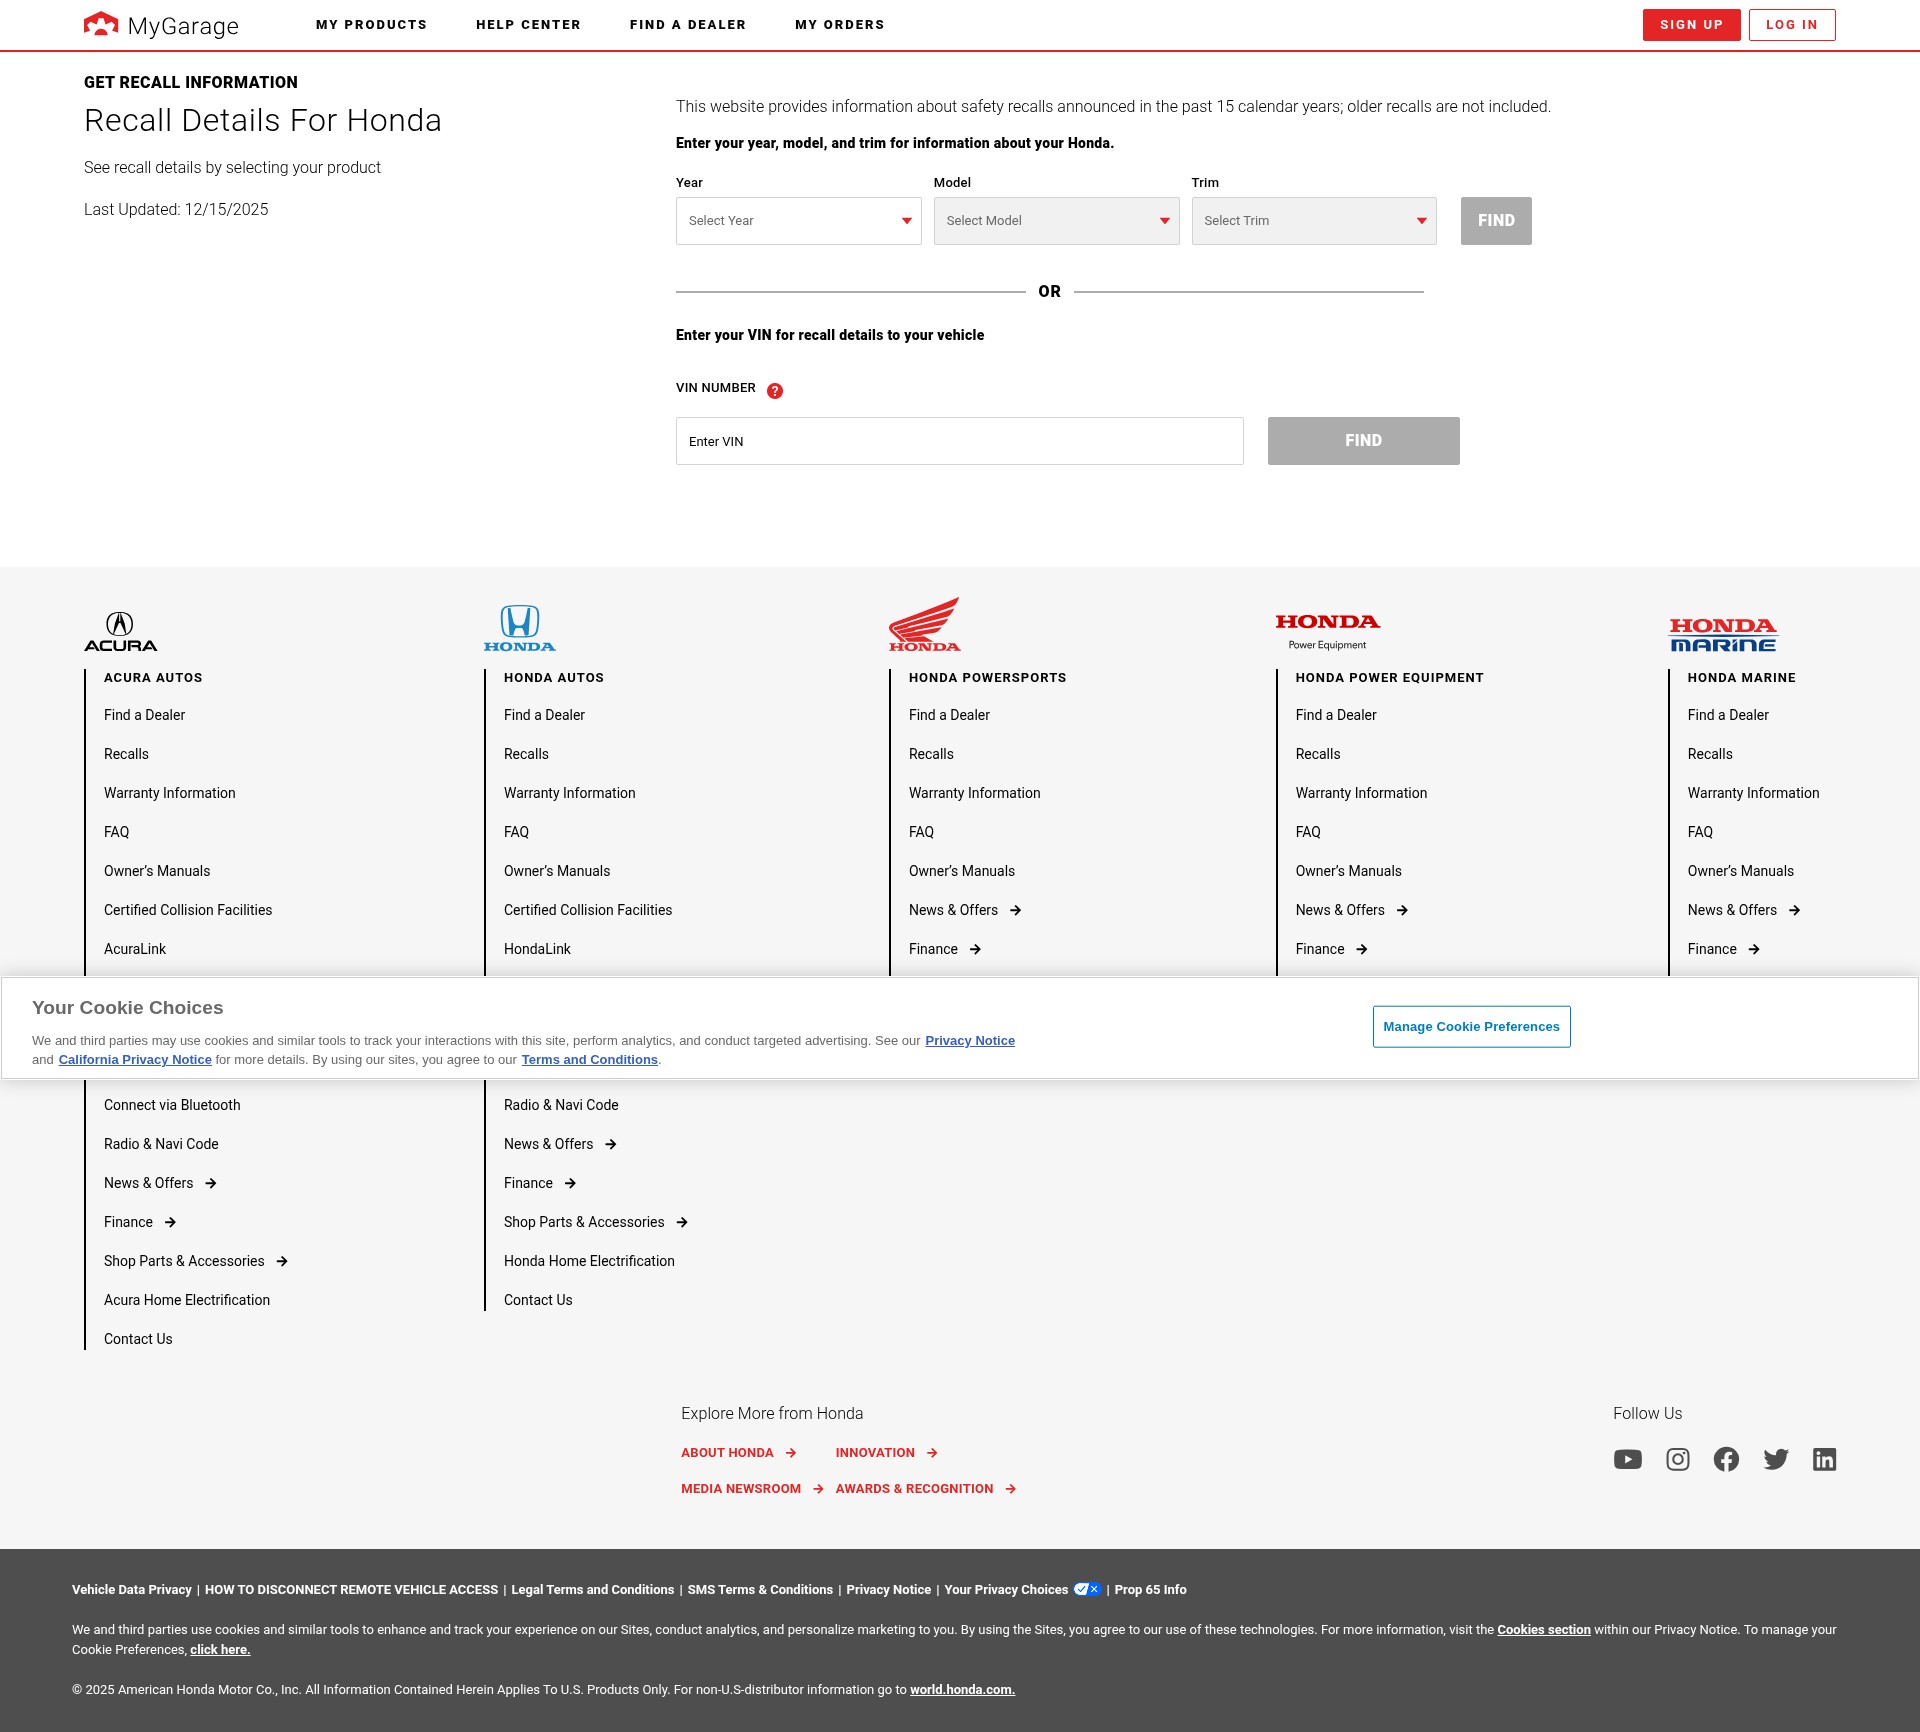This screenshot has height=1732, width=1920.
Task: Click the blue Honda Autos logo
Action: coord(520,628)
